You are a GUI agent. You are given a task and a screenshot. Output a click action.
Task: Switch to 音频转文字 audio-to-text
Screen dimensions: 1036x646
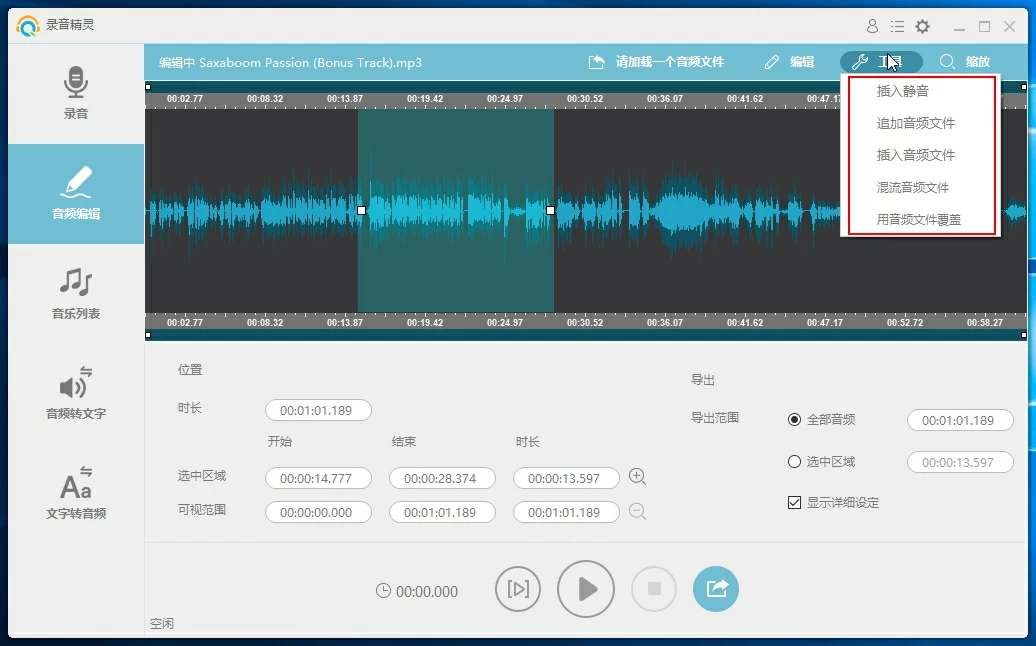[76, 393]
